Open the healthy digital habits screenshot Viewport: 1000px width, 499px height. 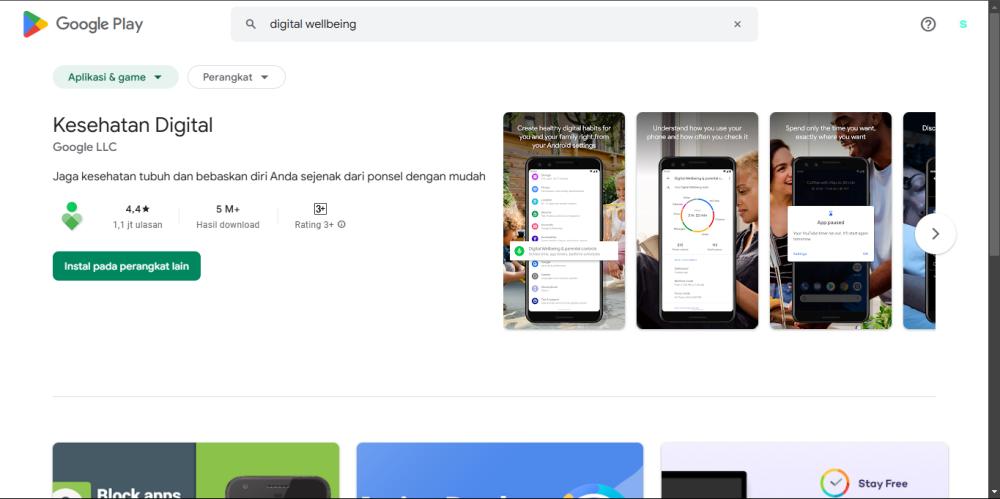coord(564,221)
